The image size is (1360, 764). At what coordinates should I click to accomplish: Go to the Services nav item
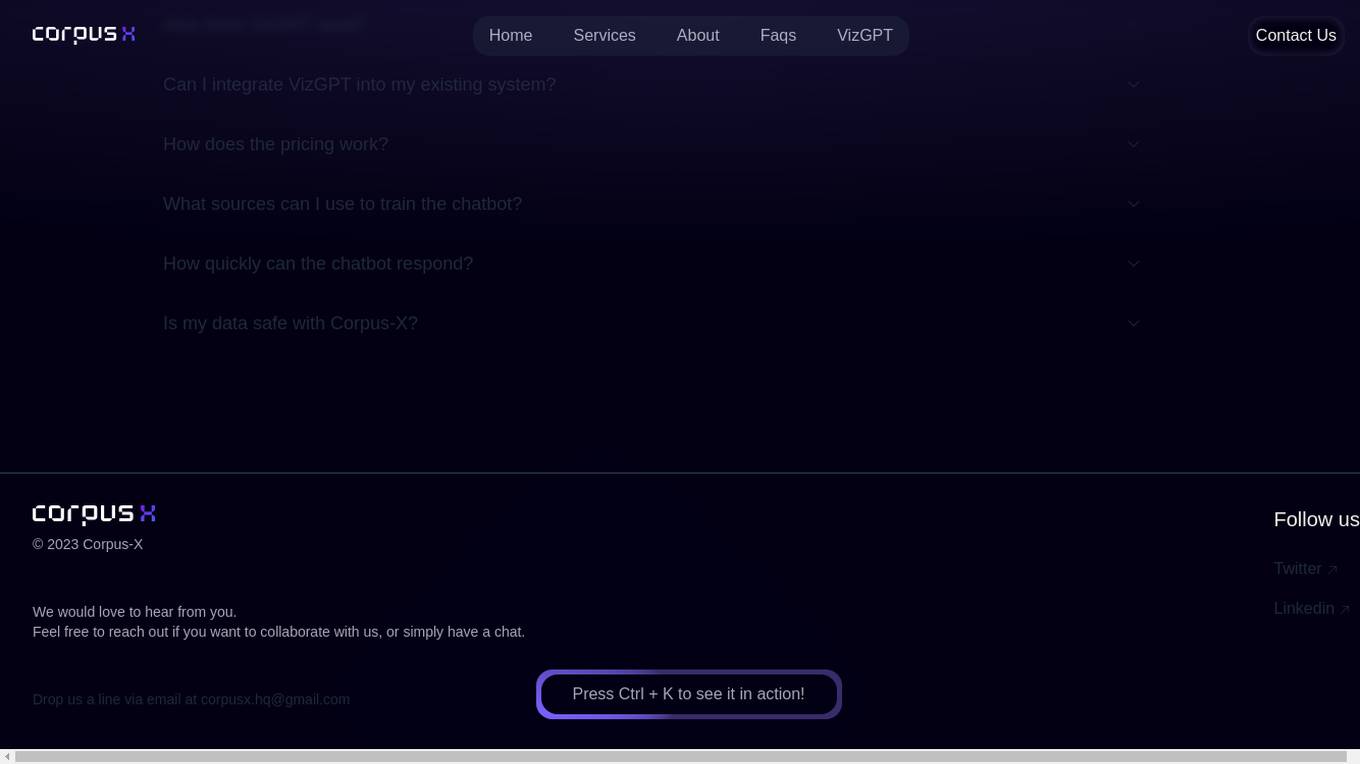tap(604, 35)
